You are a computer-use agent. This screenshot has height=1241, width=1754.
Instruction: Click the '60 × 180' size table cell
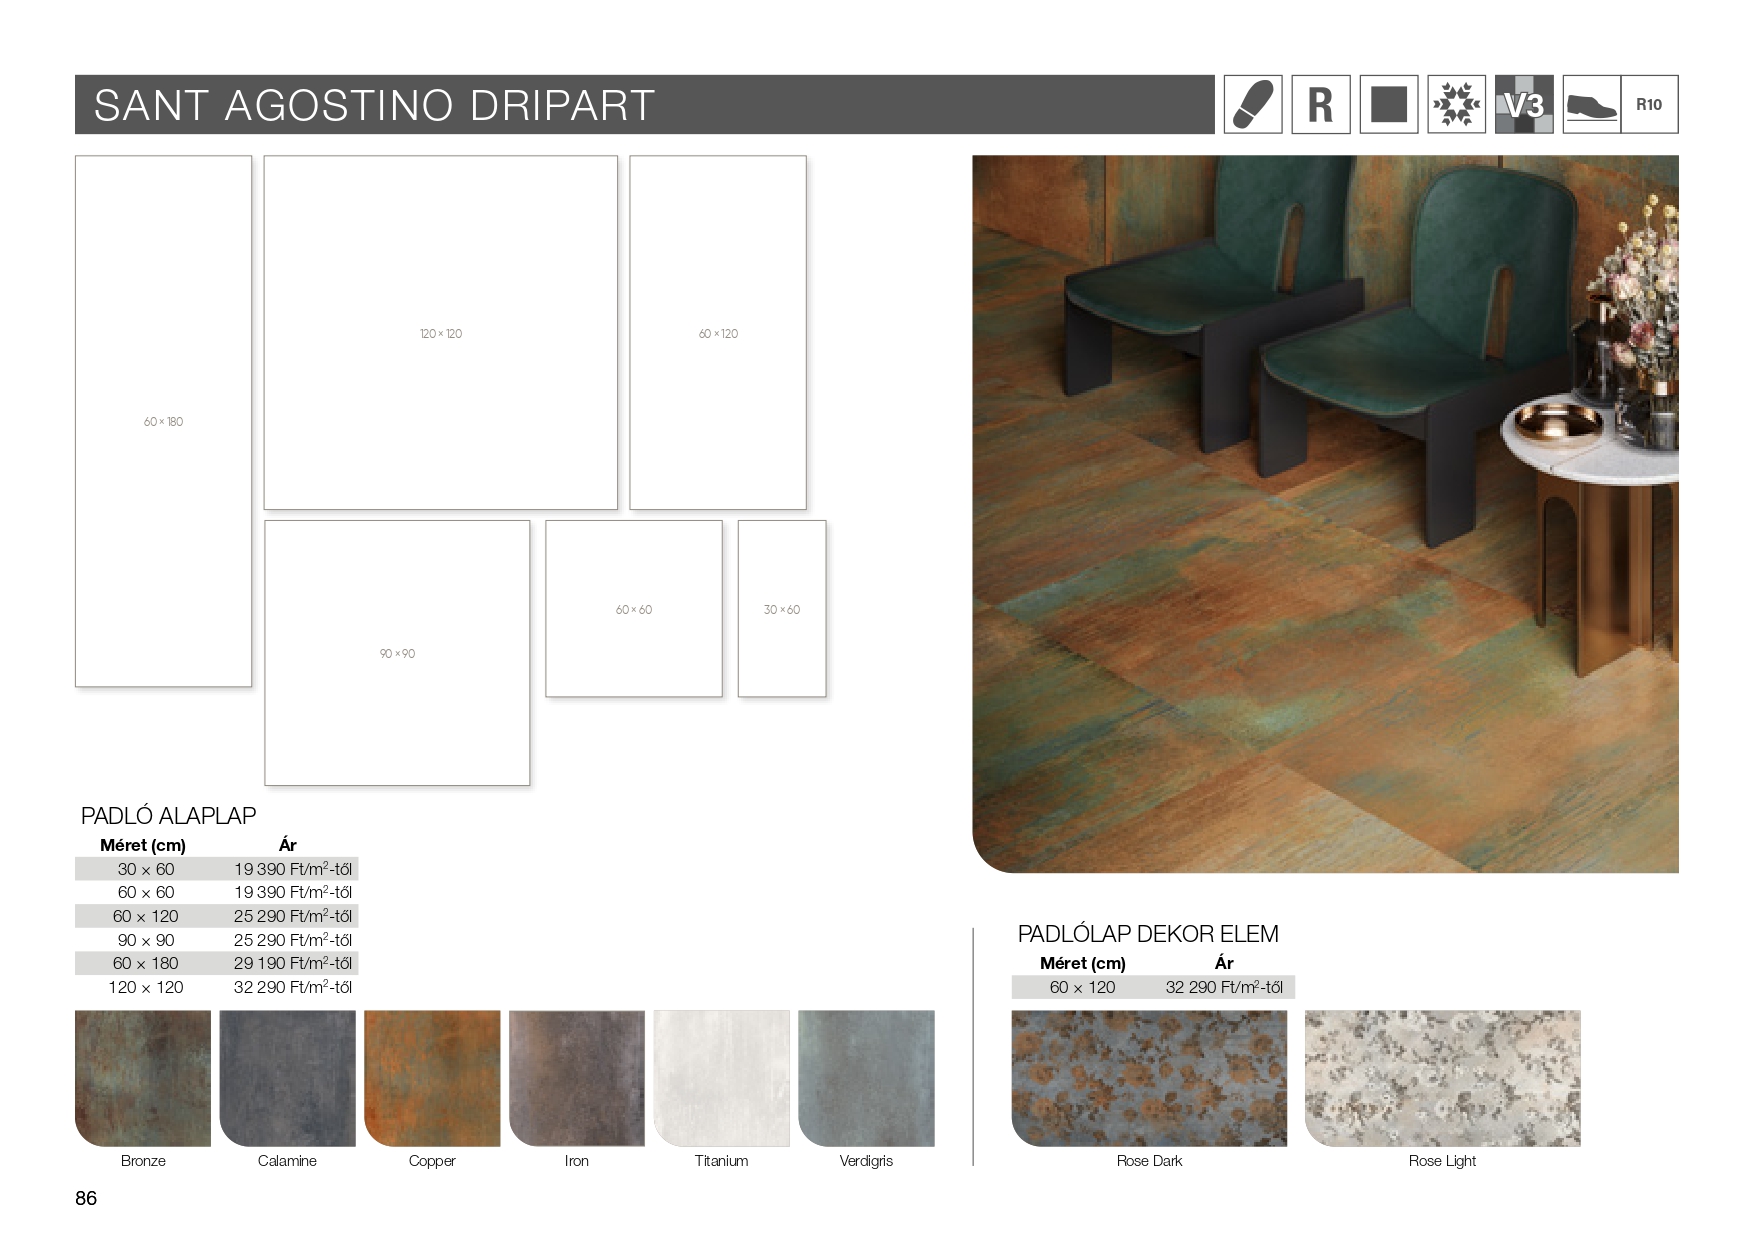click(x=146, y=963)
